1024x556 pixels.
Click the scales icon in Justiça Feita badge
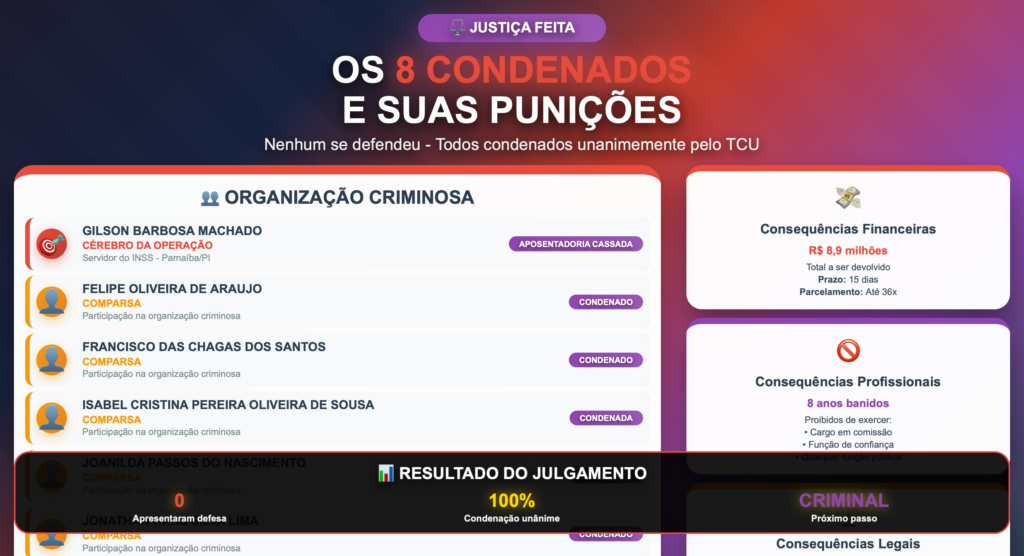point(457,27)
